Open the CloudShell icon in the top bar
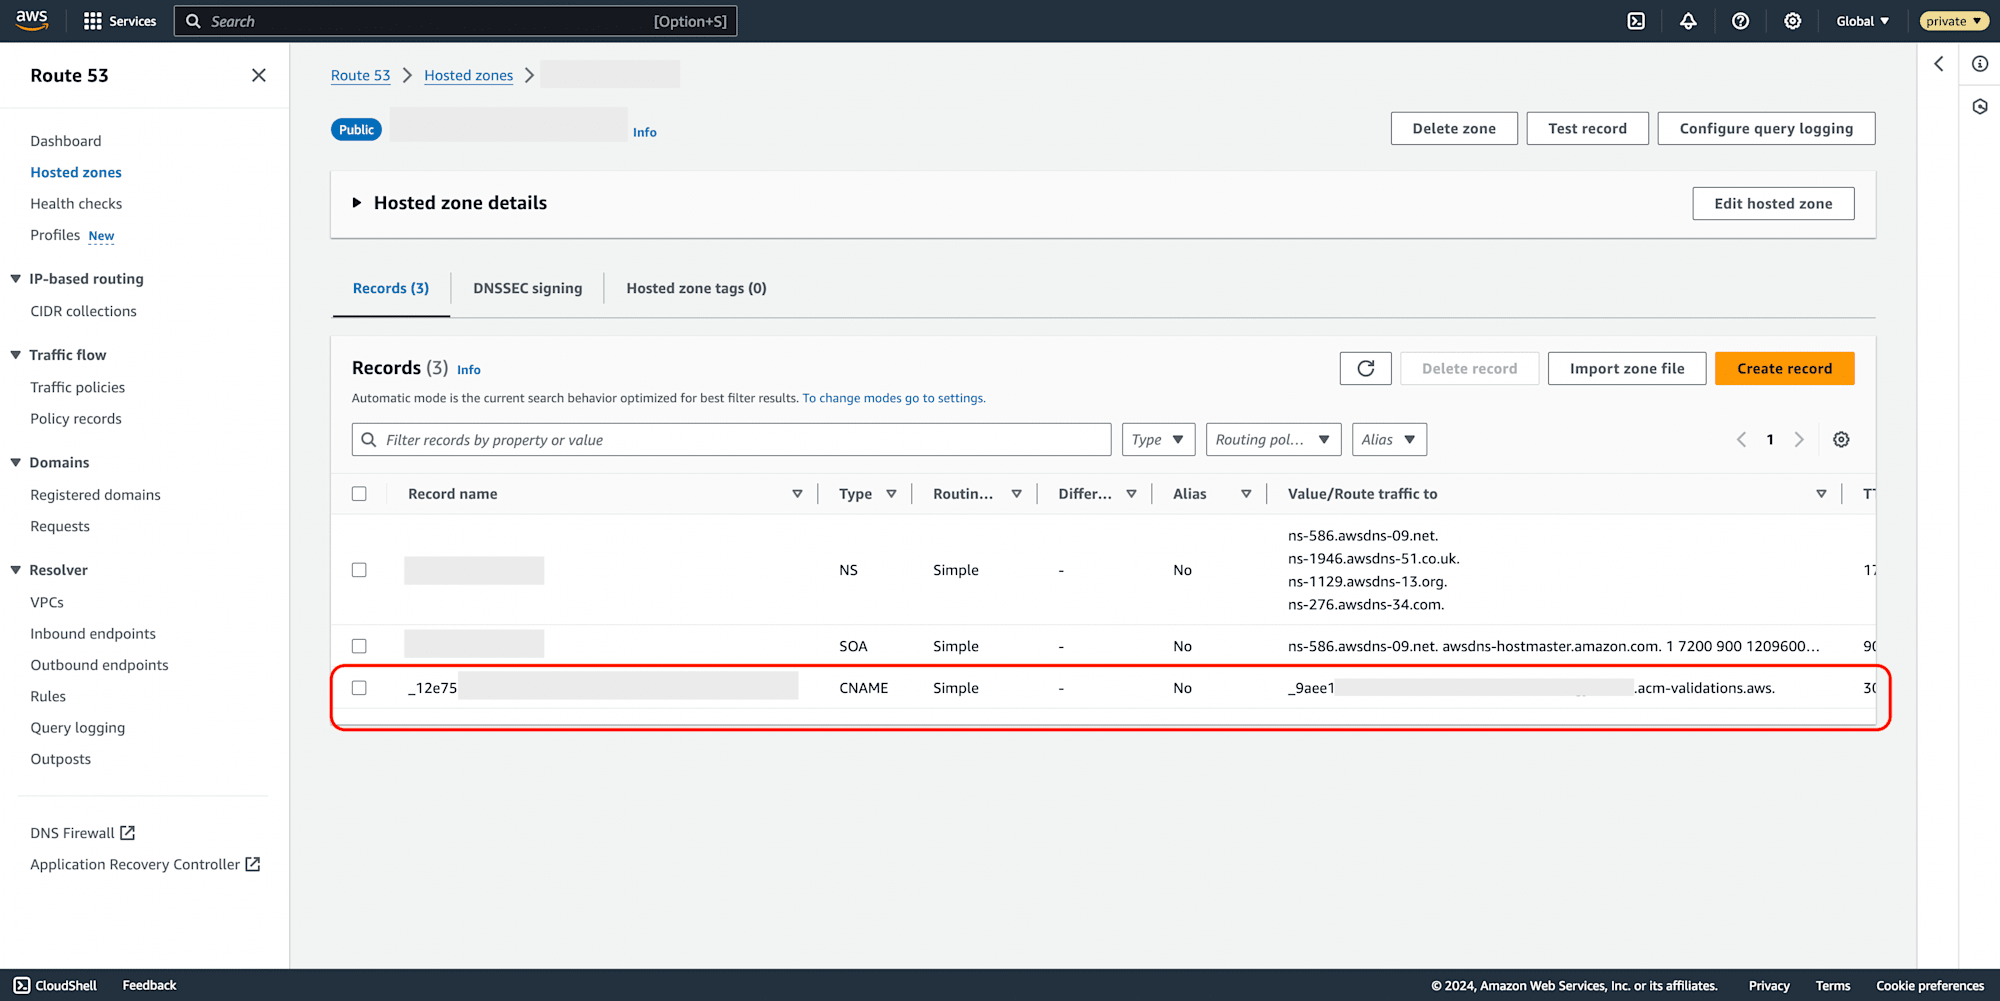The image size is (2000, 1001). pyautogui.click(x=1636, y=21)
